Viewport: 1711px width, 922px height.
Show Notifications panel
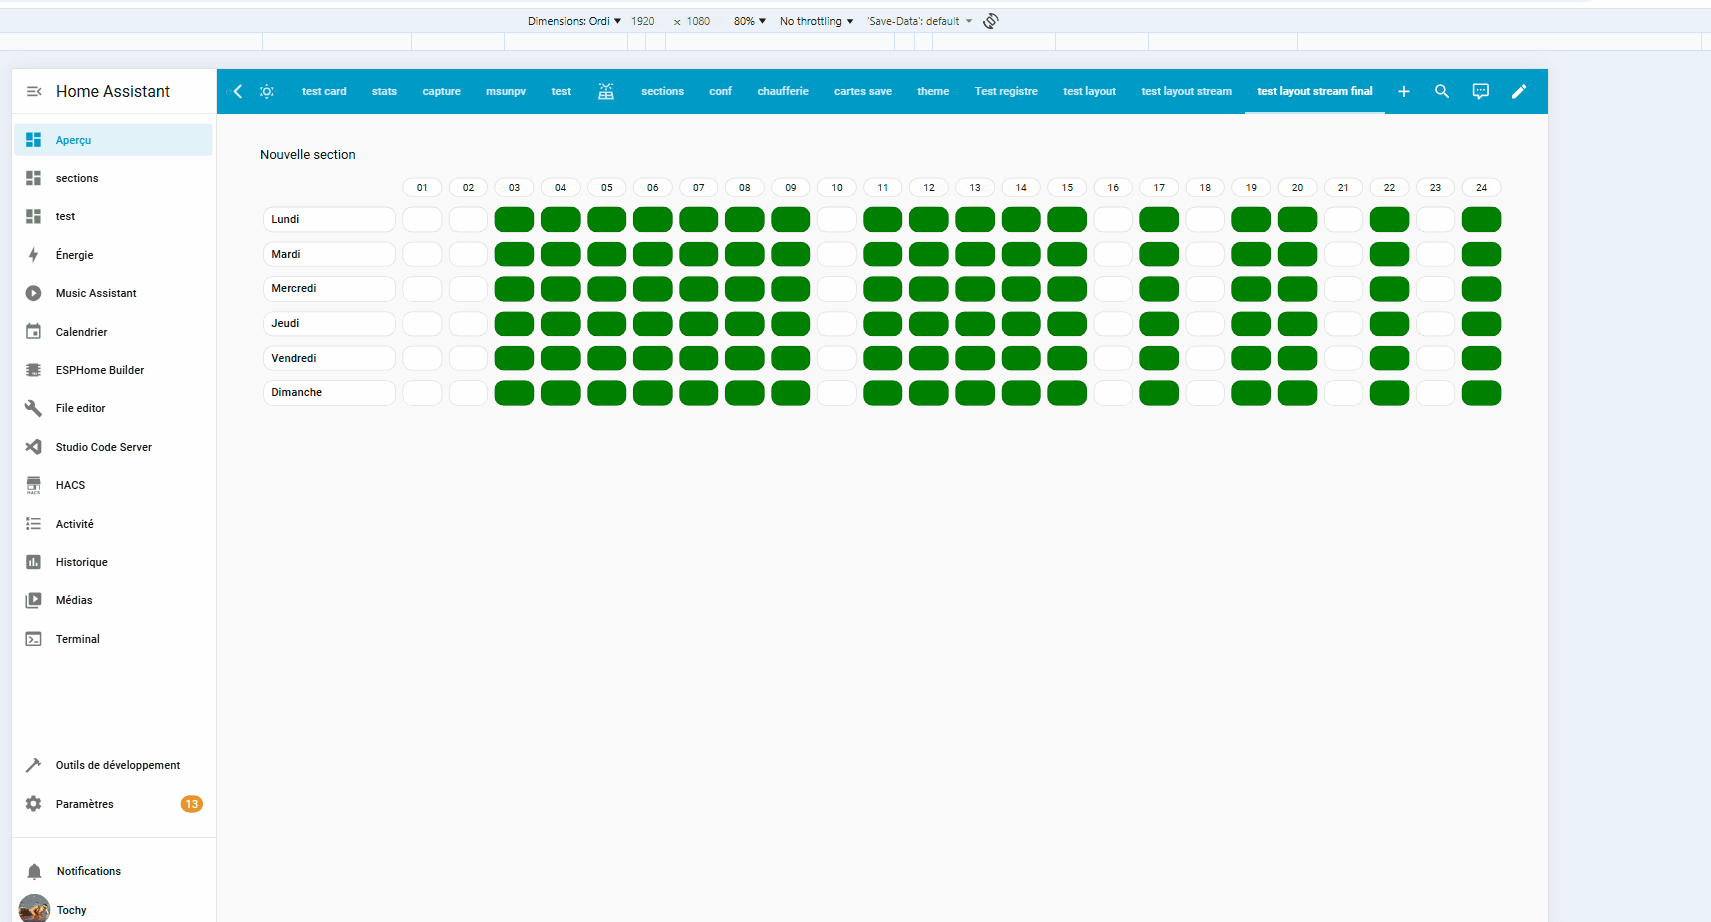114,871
